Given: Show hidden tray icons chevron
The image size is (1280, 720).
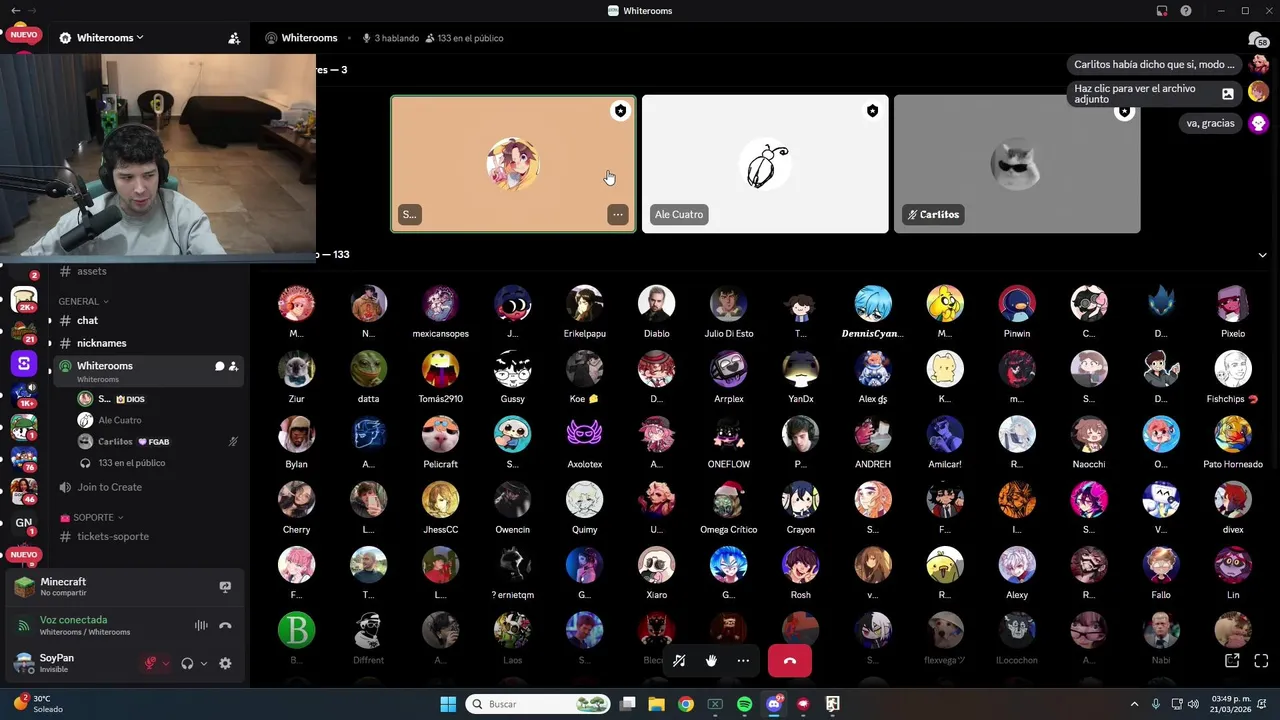Looking at the screenshot, I should 1134,704.
